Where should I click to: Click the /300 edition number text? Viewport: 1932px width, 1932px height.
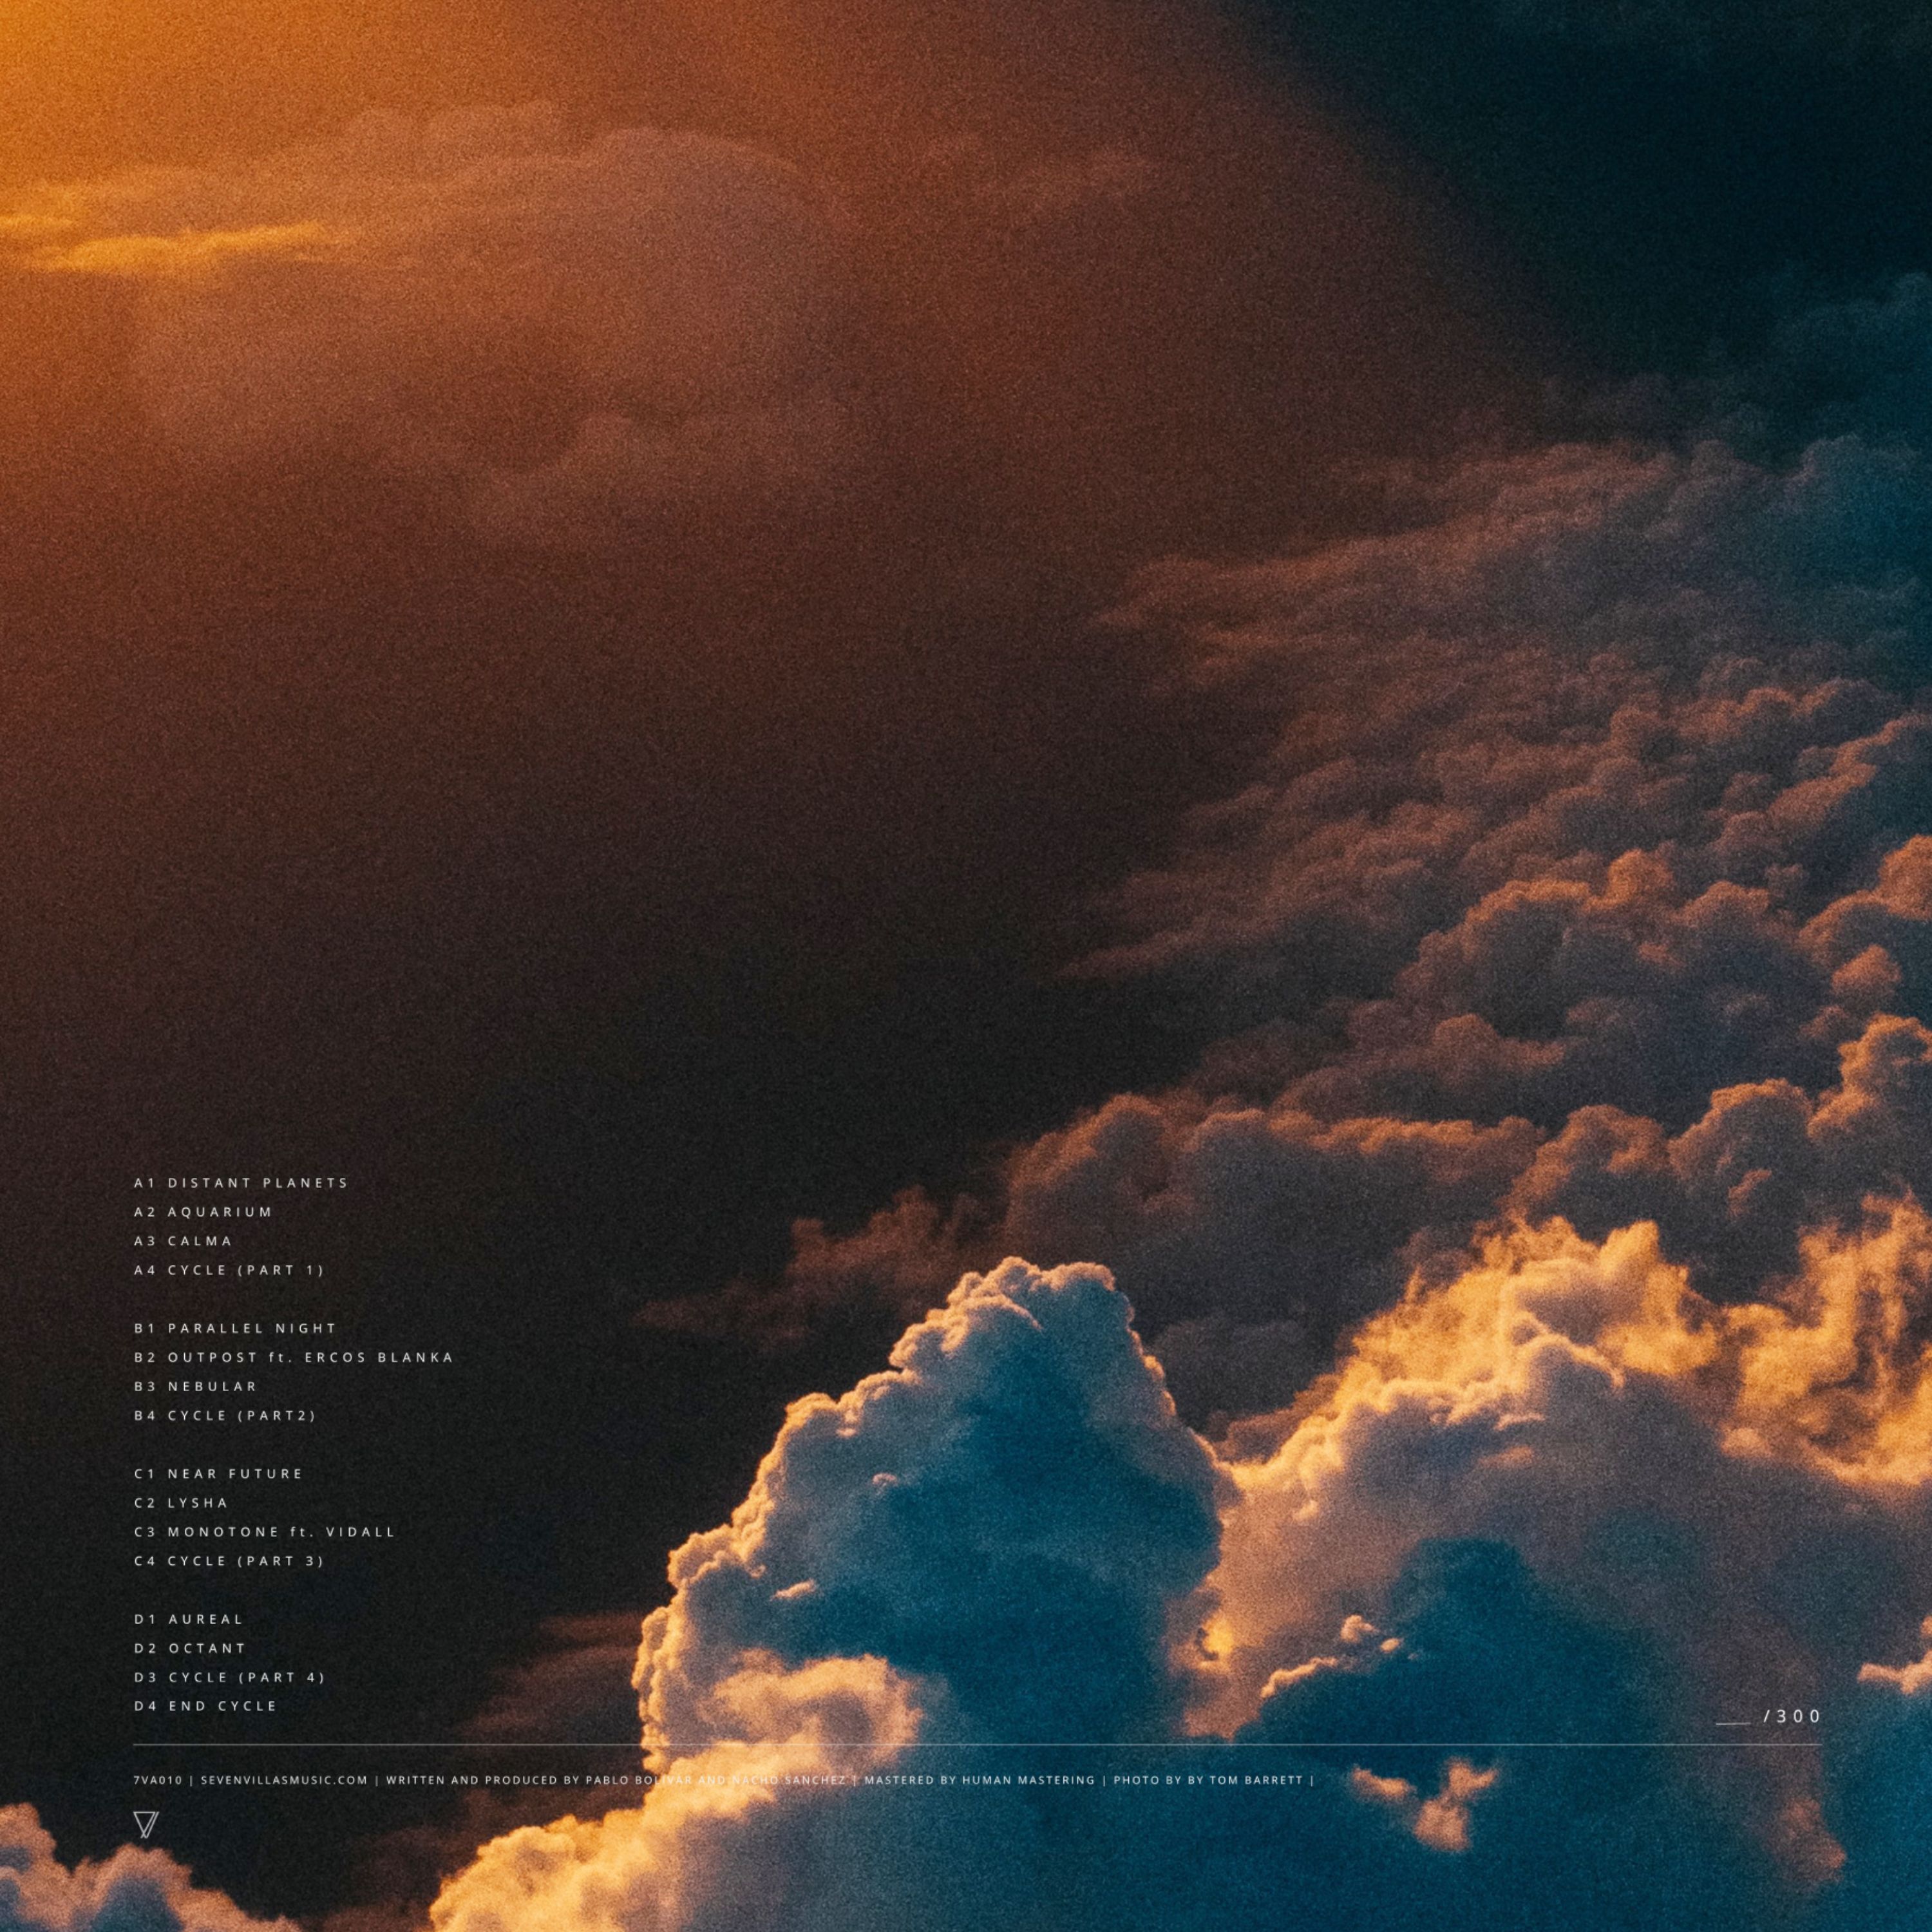[1792, 1716]
